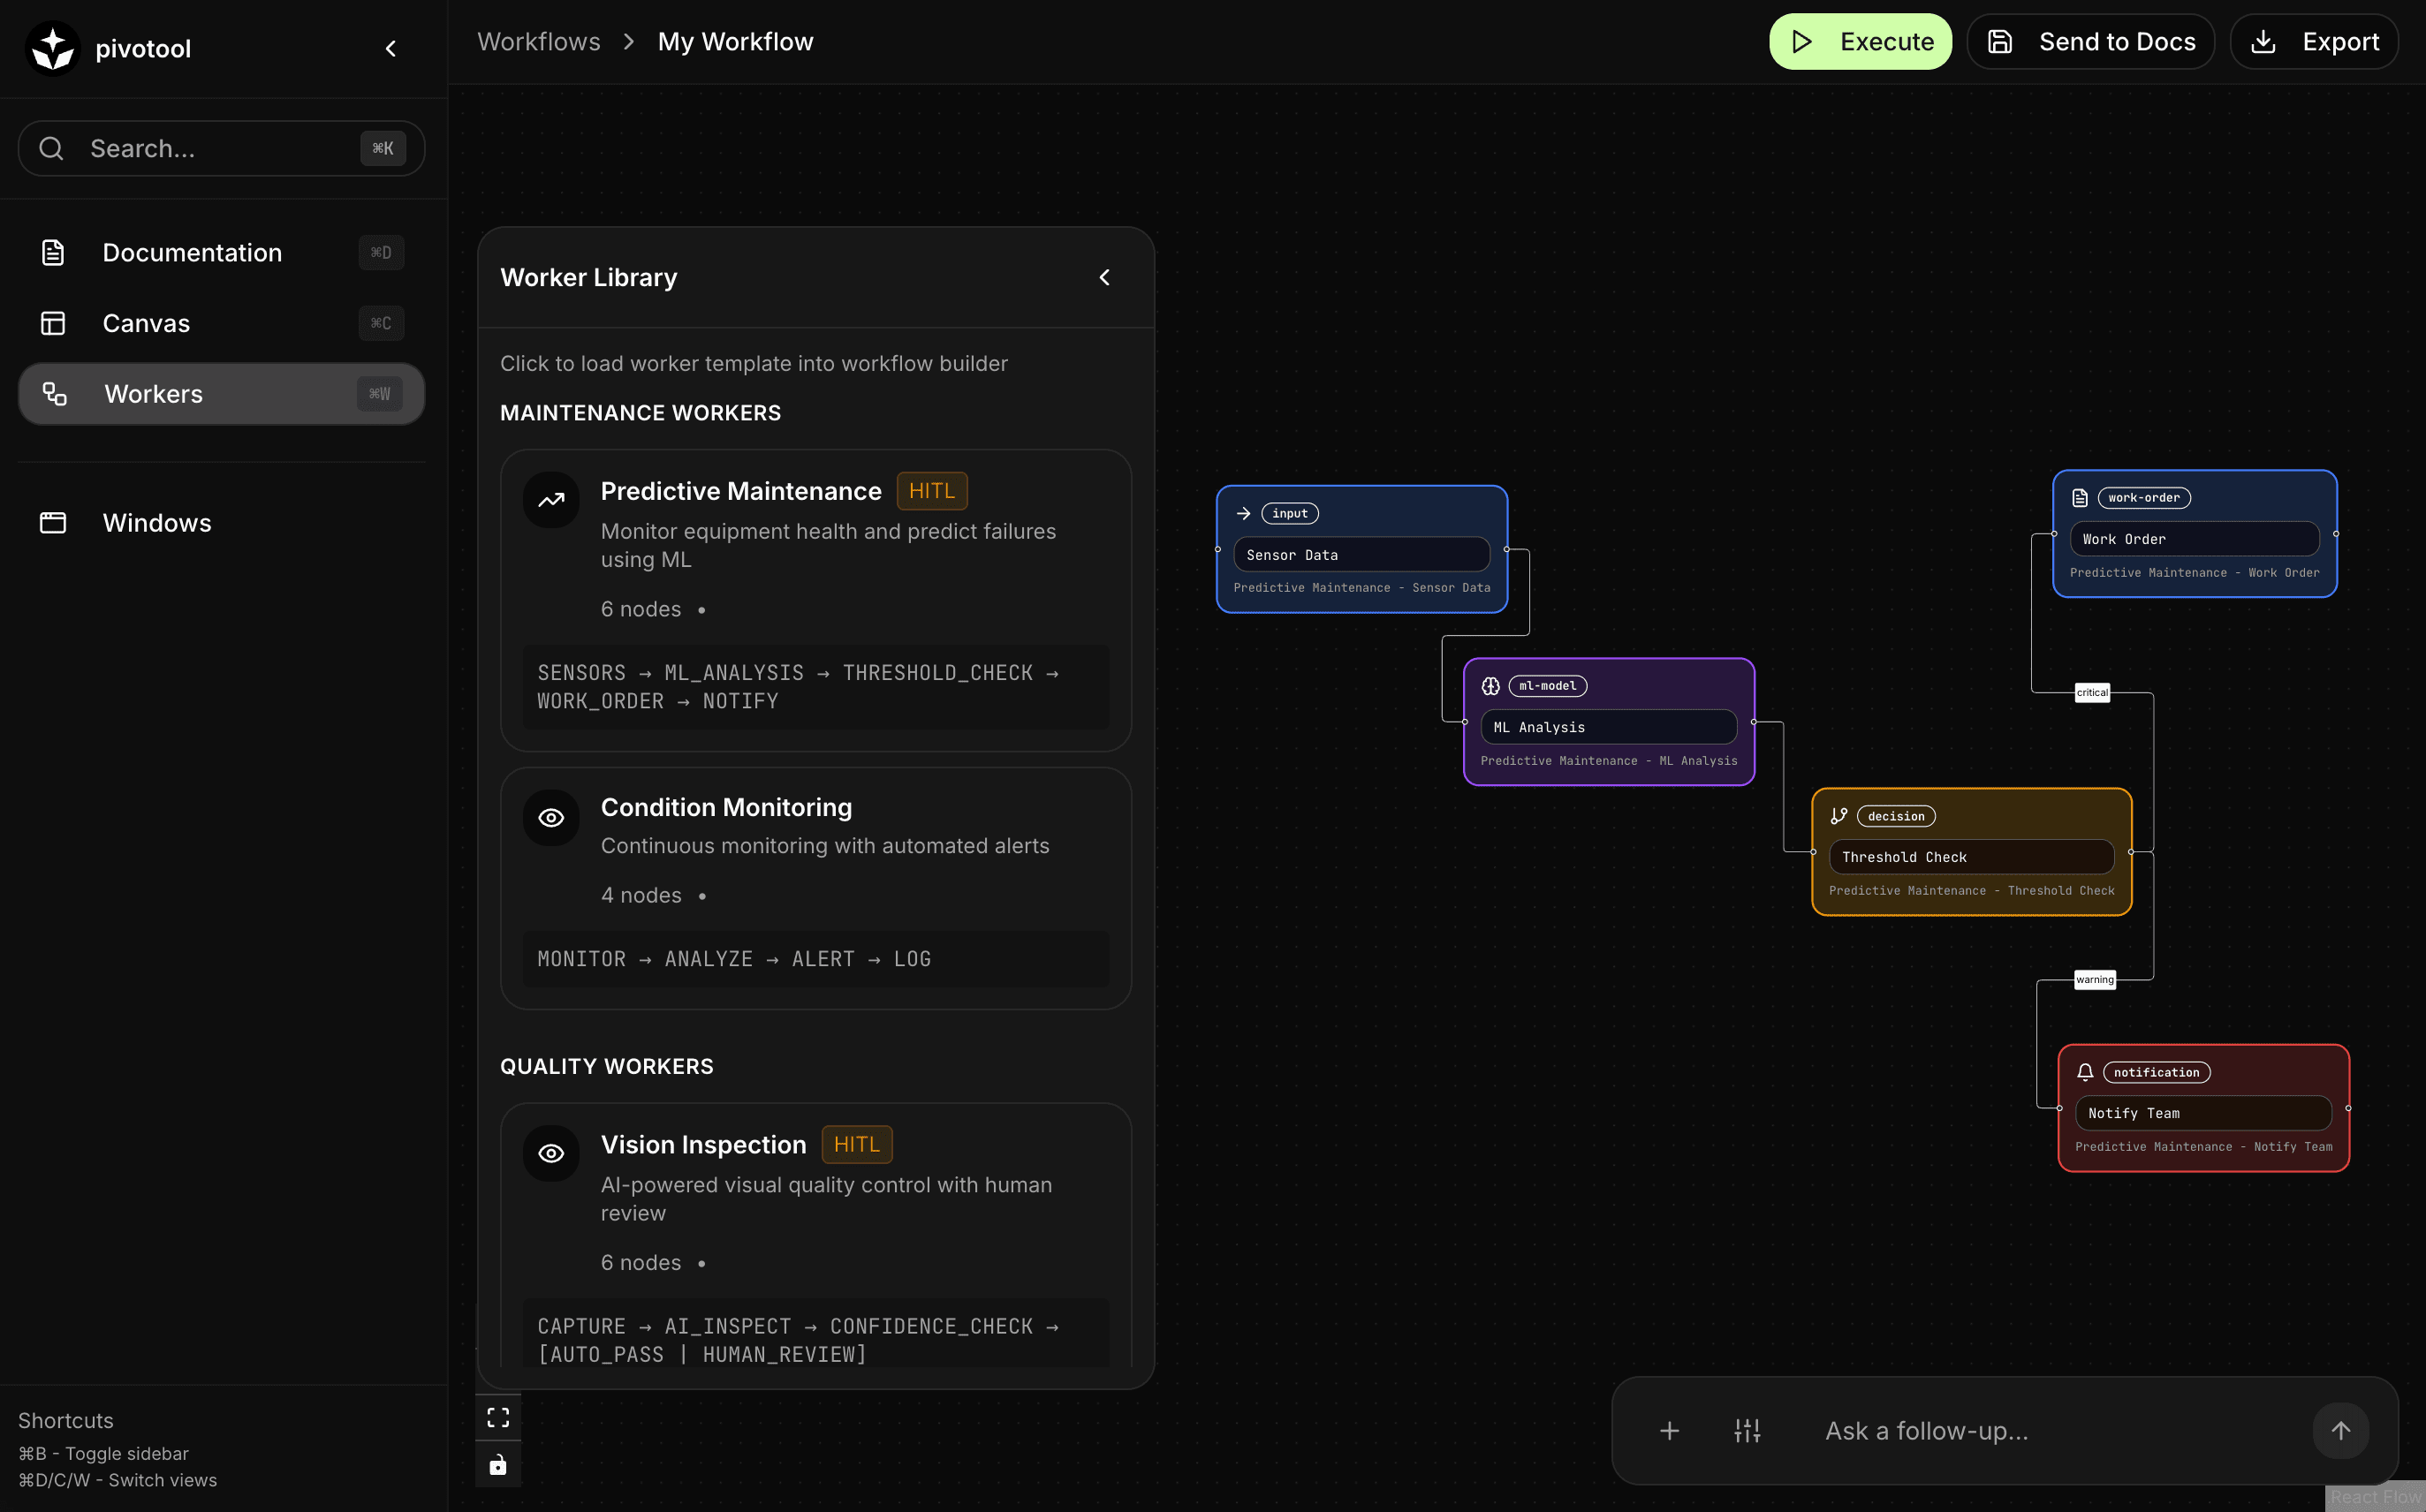Click the Condition Monitoring eye icon
The image size is (2426, 1512).
pyautogui.click(x=551, y=818)
